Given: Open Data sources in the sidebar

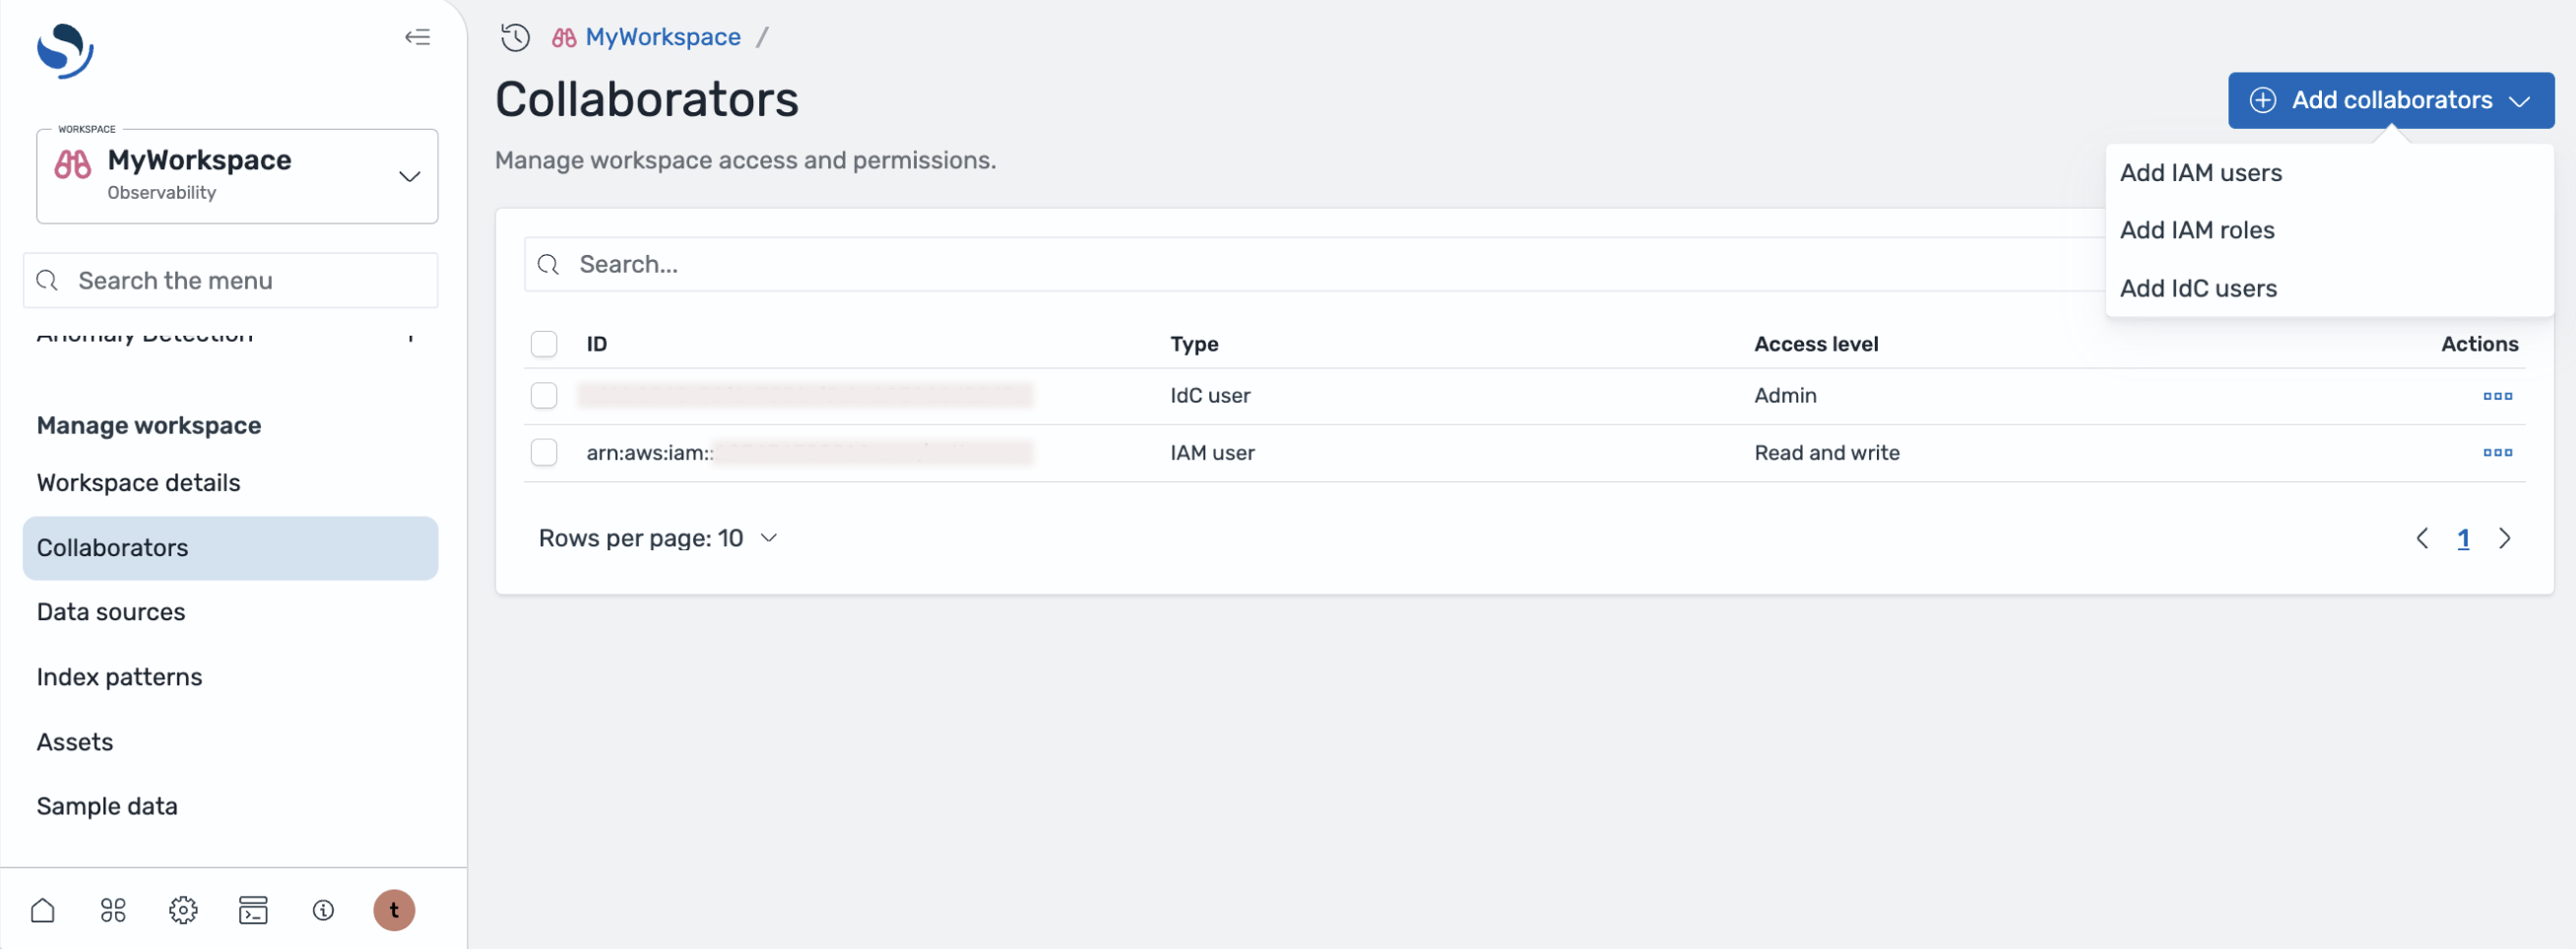Looking at the screenshot, I should click(x=111, y=612).
